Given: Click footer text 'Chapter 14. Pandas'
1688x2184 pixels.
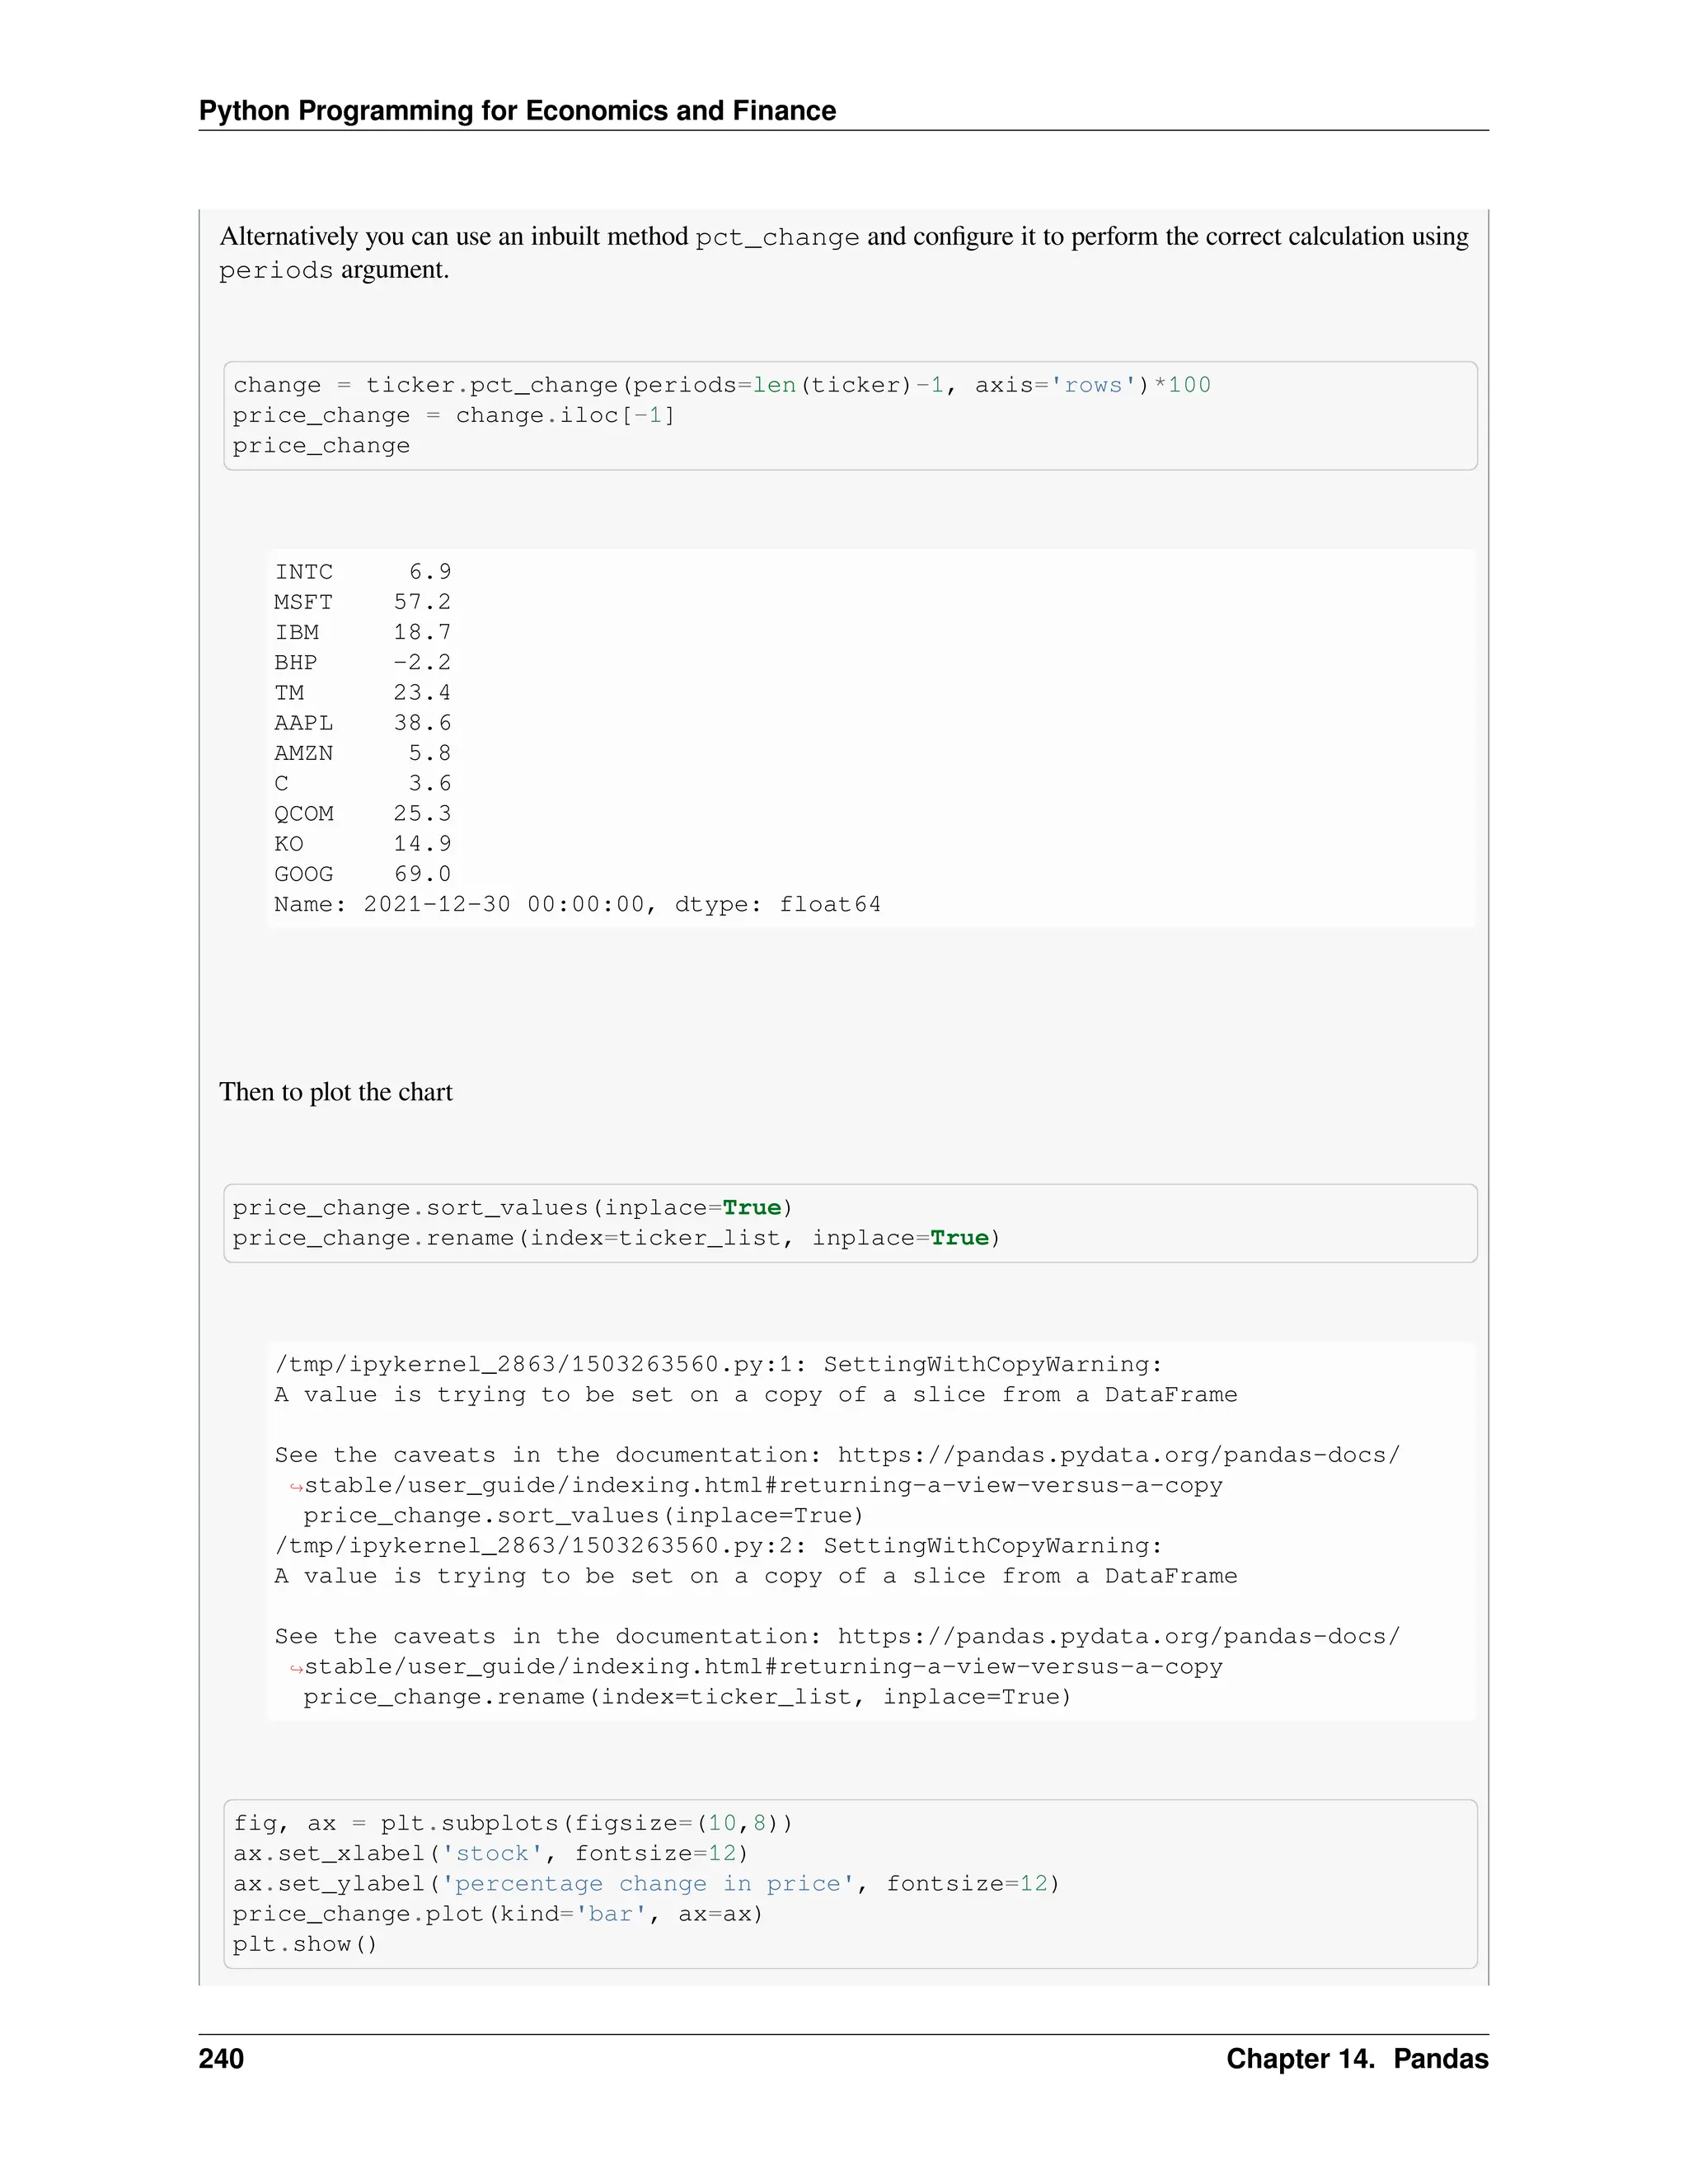Looking at the screenshot, I should tap(1357, 2058).
